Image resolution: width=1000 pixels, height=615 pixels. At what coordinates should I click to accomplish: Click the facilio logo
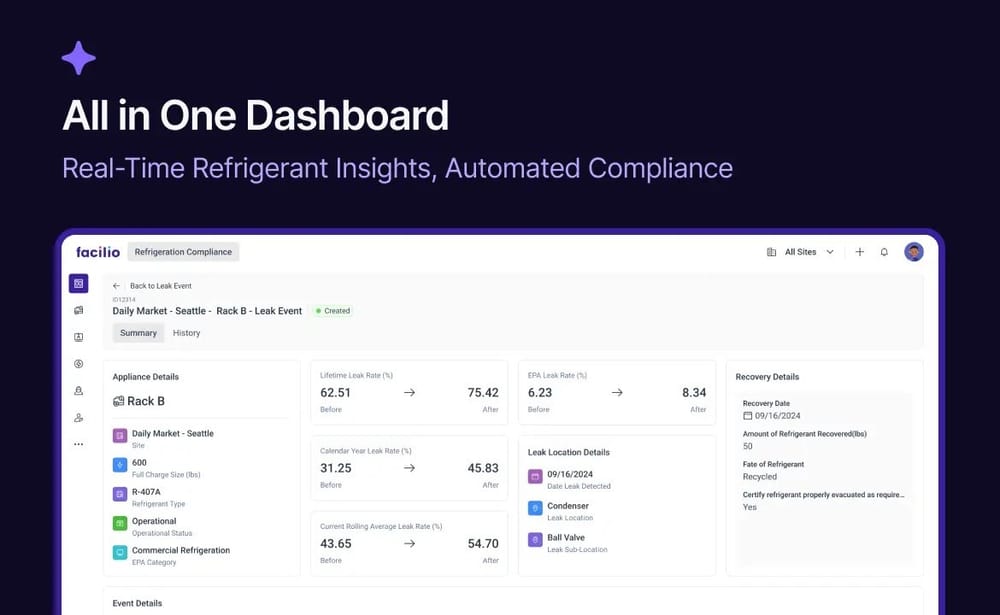(x=97, y=252)
